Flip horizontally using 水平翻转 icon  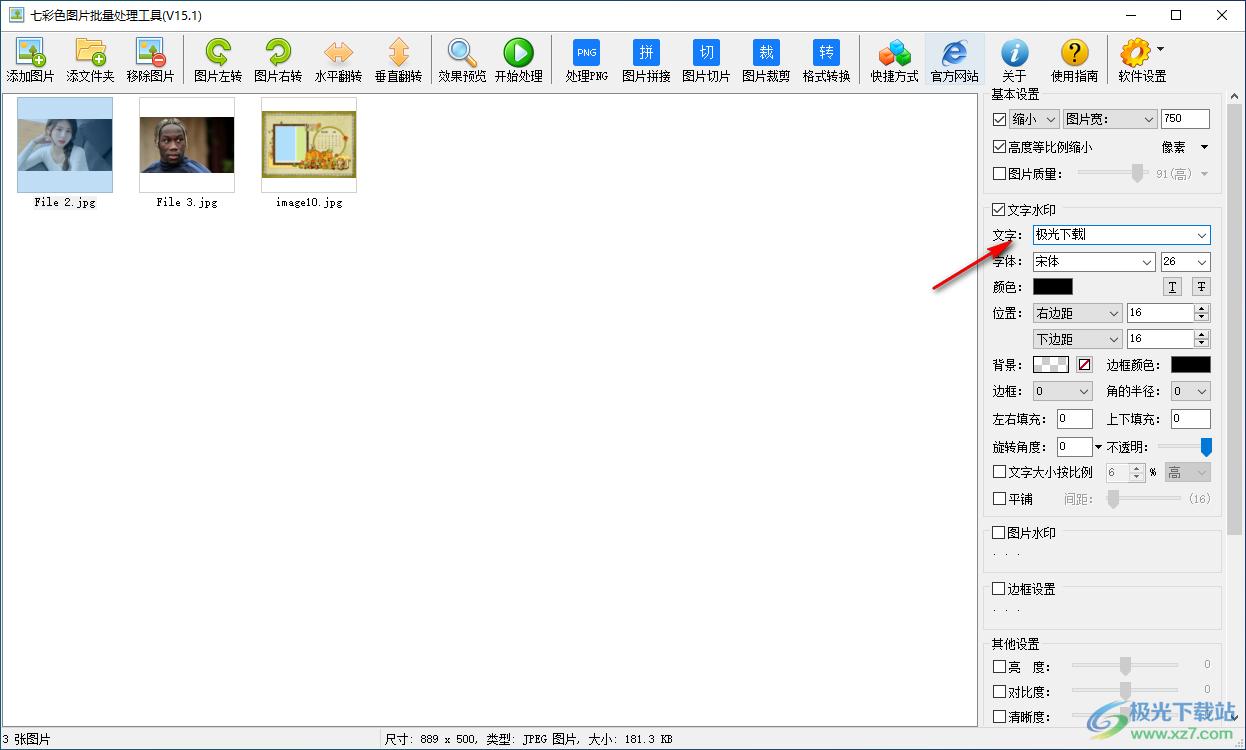(338, 60)
